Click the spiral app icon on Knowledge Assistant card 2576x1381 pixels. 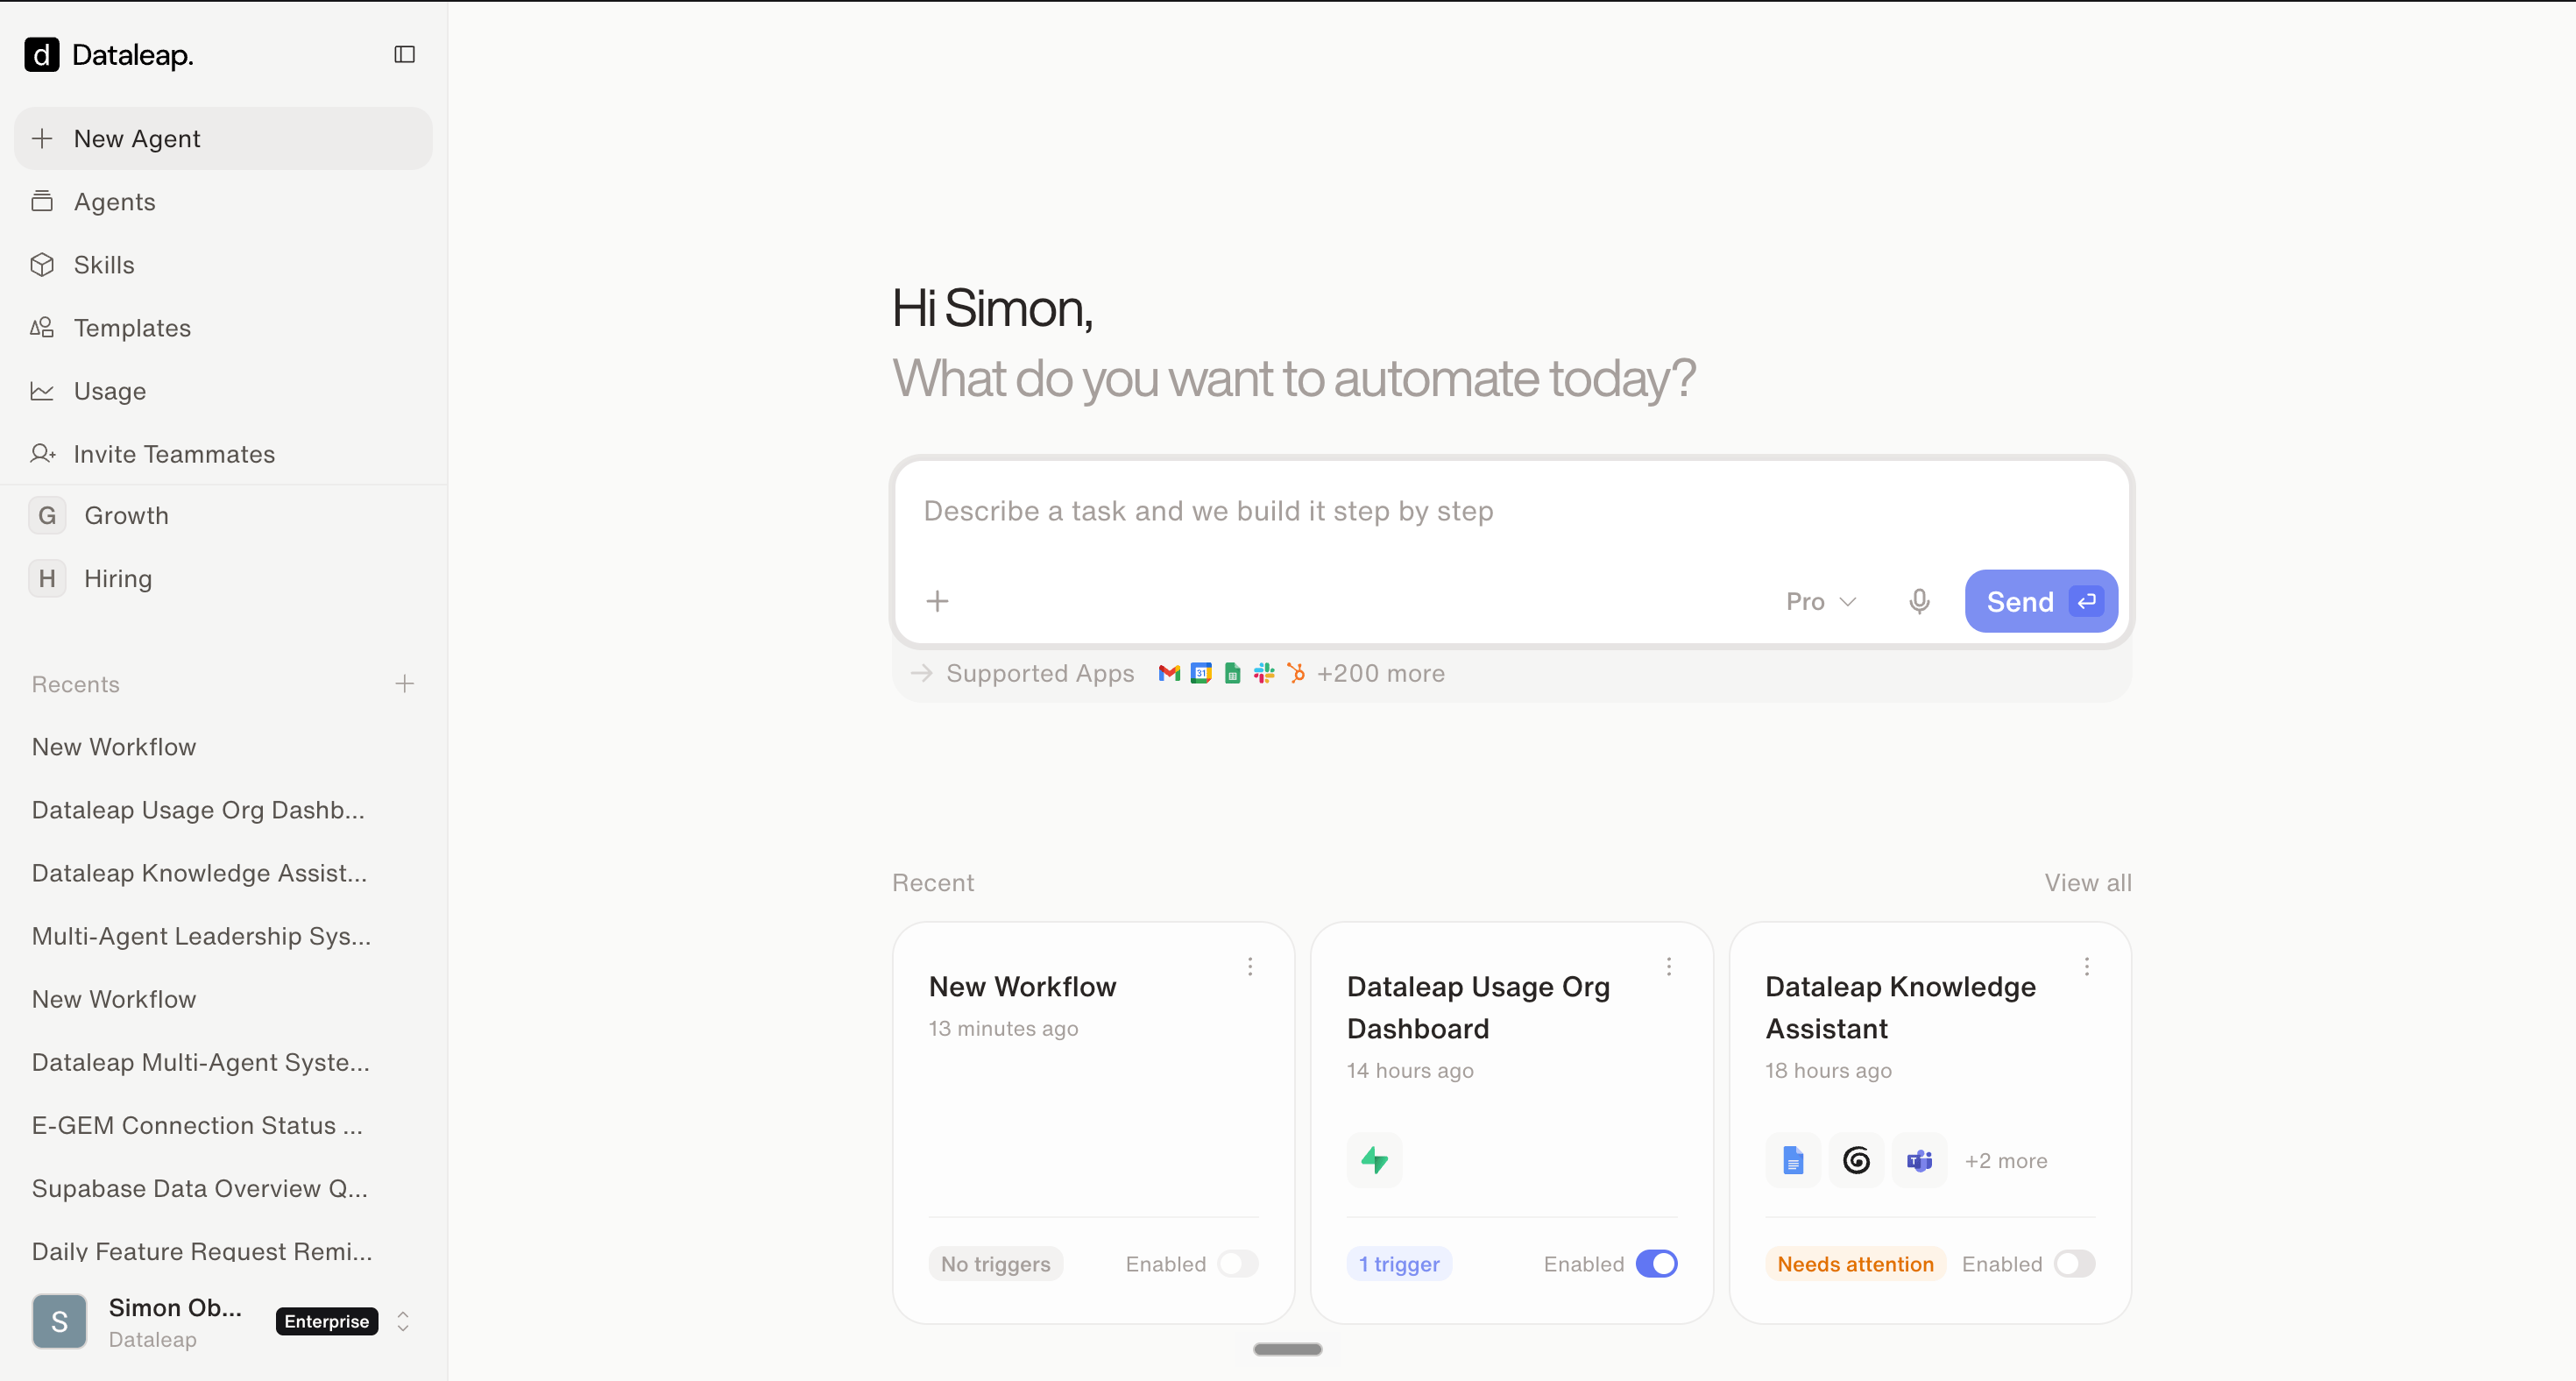tap(1856, 1160)
